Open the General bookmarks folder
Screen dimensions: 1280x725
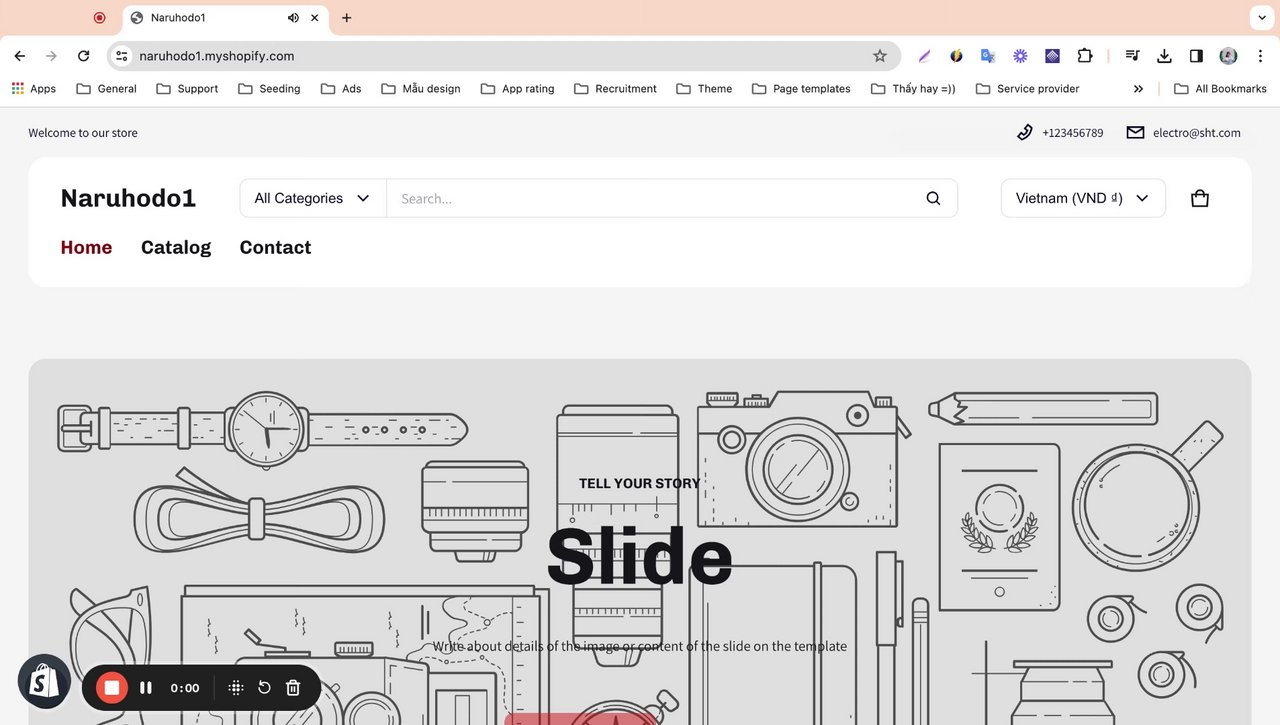coord(106,88)
